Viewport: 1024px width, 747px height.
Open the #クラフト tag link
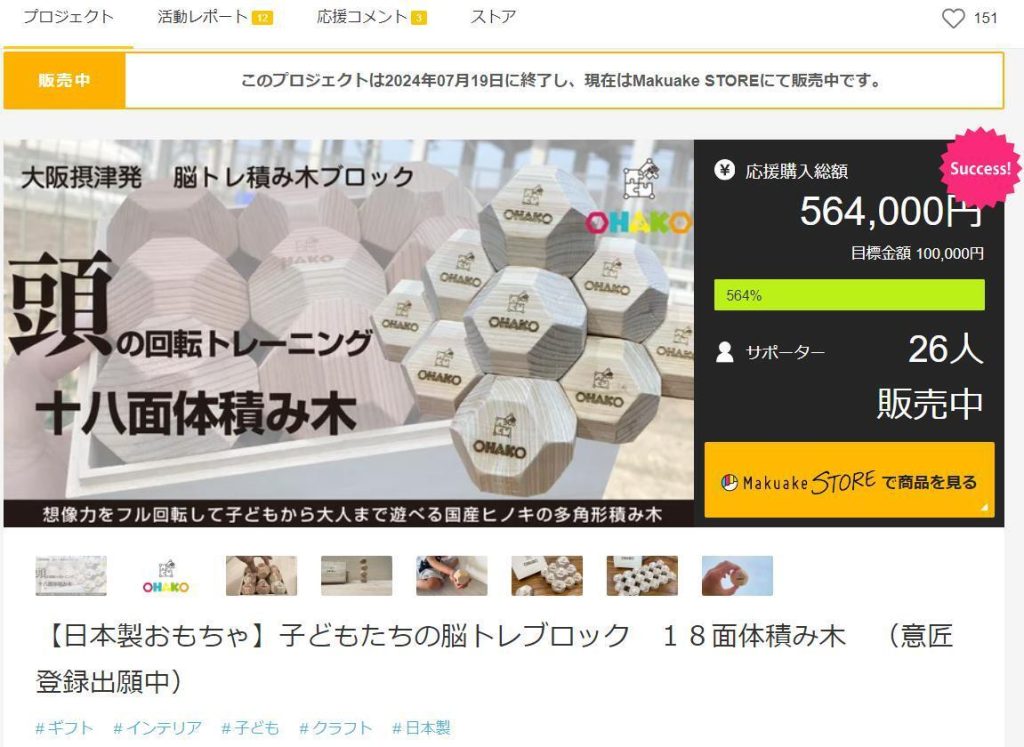(336, 728)
